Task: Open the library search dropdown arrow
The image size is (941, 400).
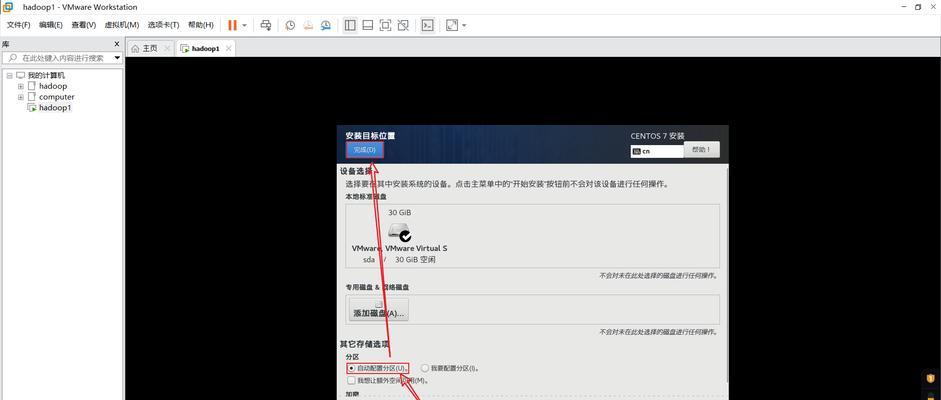Action: pyautogui.click(x=117, y=58)
